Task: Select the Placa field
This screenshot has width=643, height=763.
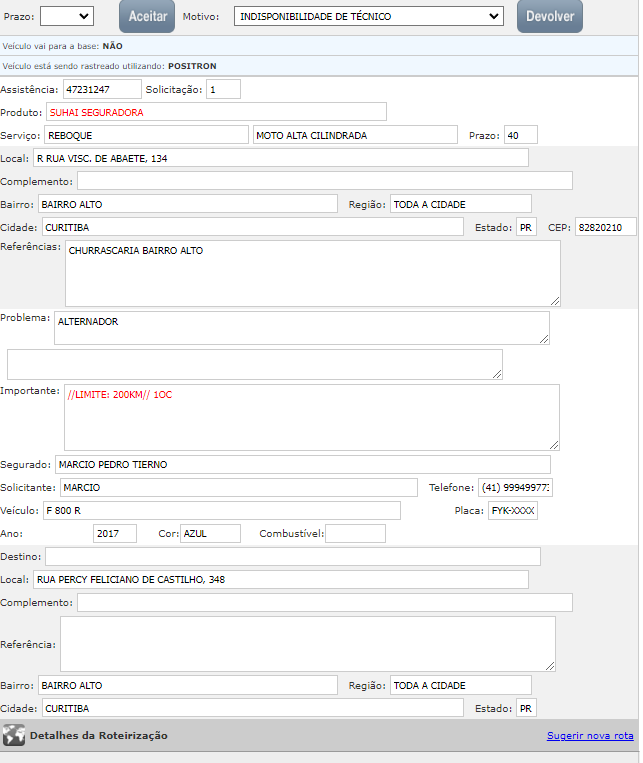Action: pos(513,510)
